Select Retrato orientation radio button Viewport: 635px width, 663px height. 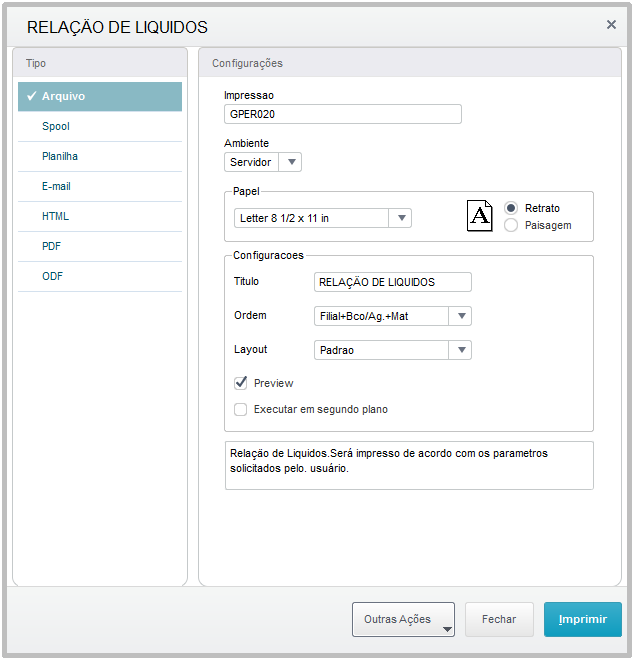click(511, 208)
